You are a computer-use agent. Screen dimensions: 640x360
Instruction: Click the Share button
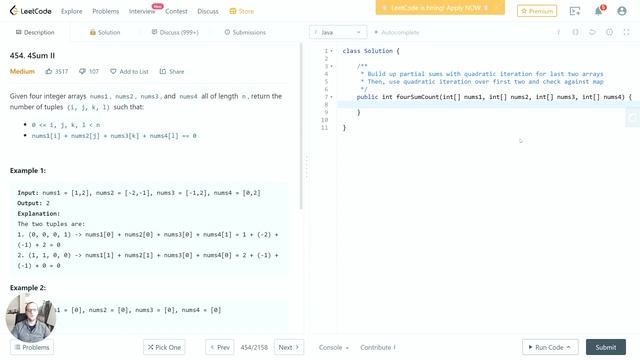(172, 71)
